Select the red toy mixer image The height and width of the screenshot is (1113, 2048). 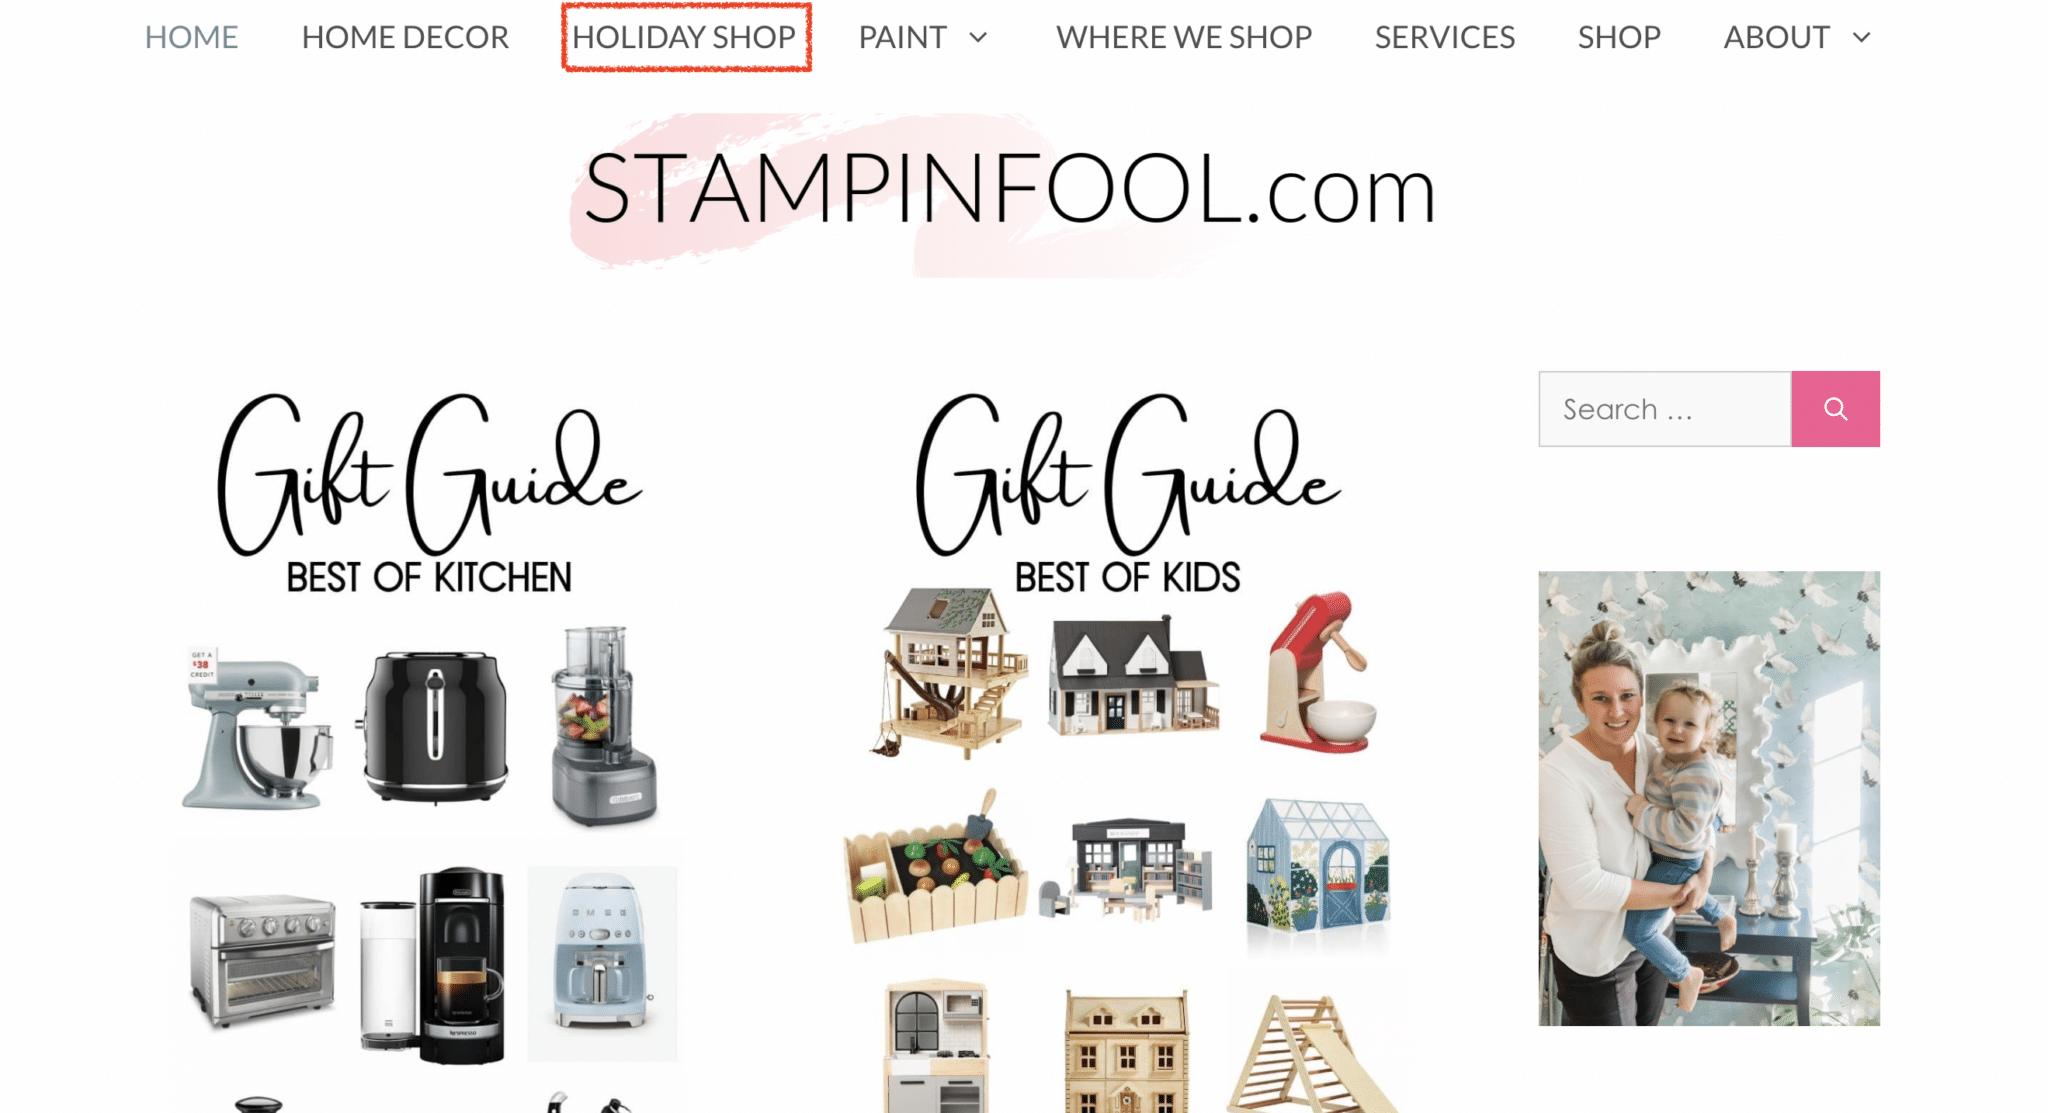(x=1318, y=671)
